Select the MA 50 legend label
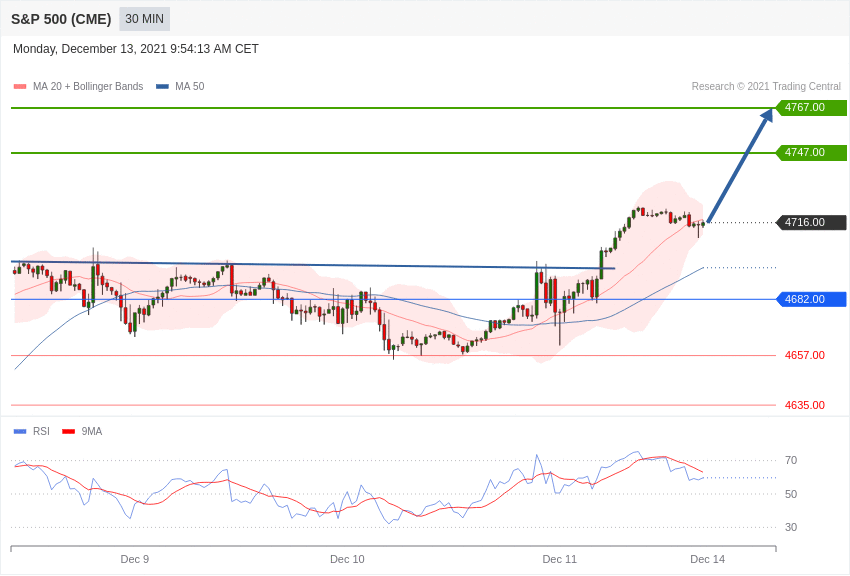This screenshot has width=850, height=576. [190, 87]
